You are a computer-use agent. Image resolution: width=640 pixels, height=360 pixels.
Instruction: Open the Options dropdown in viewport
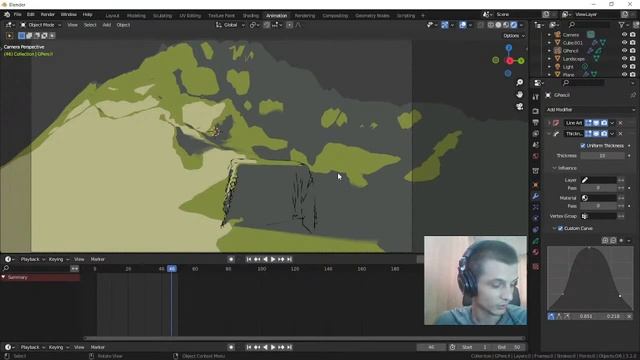513,36
